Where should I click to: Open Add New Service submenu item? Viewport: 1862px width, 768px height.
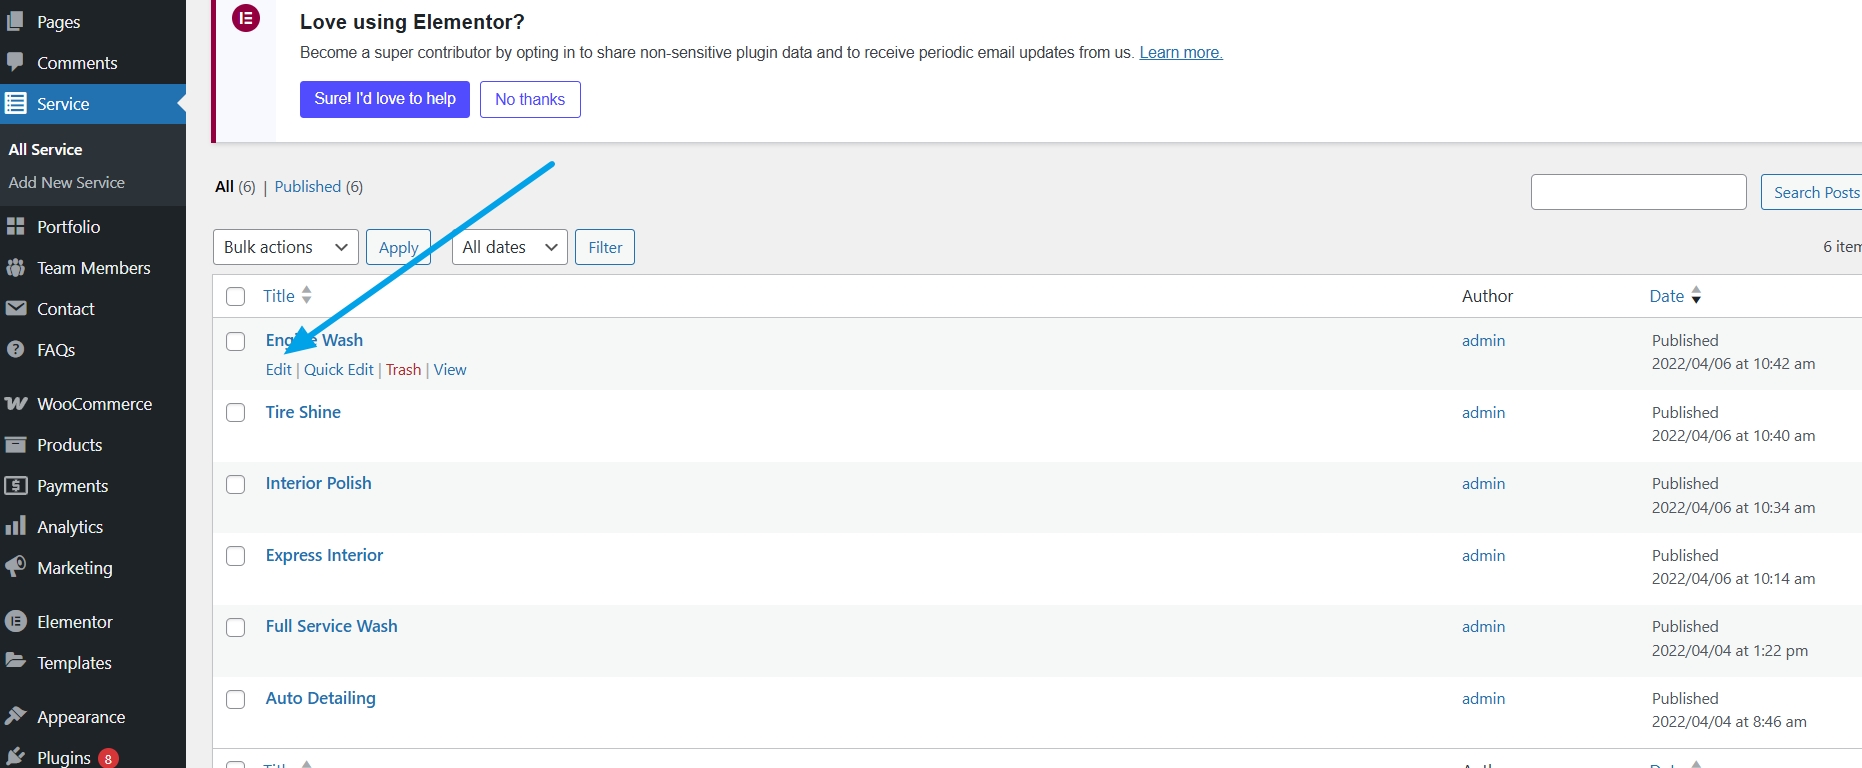click(x=67, y=183)
